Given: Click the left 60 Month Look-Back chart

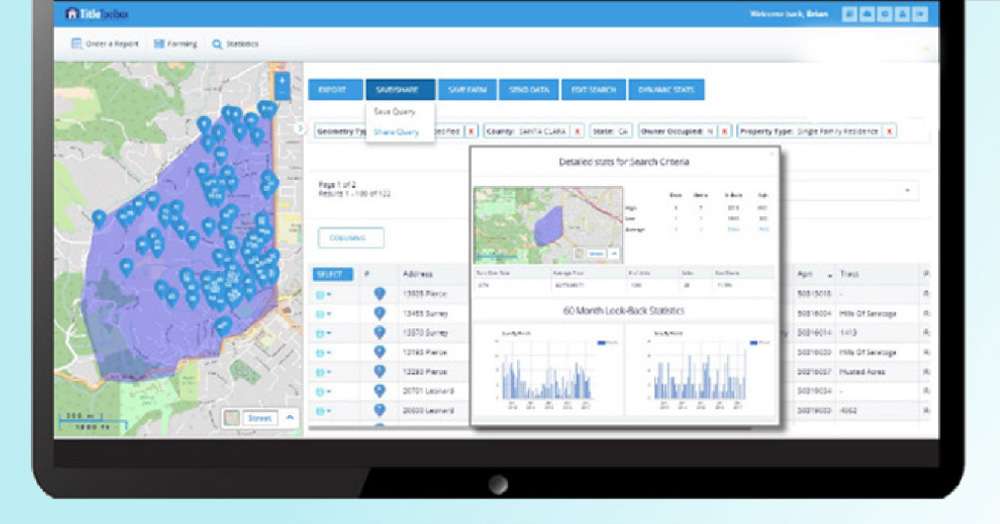Looking at the screenshot, I should 547,370.
